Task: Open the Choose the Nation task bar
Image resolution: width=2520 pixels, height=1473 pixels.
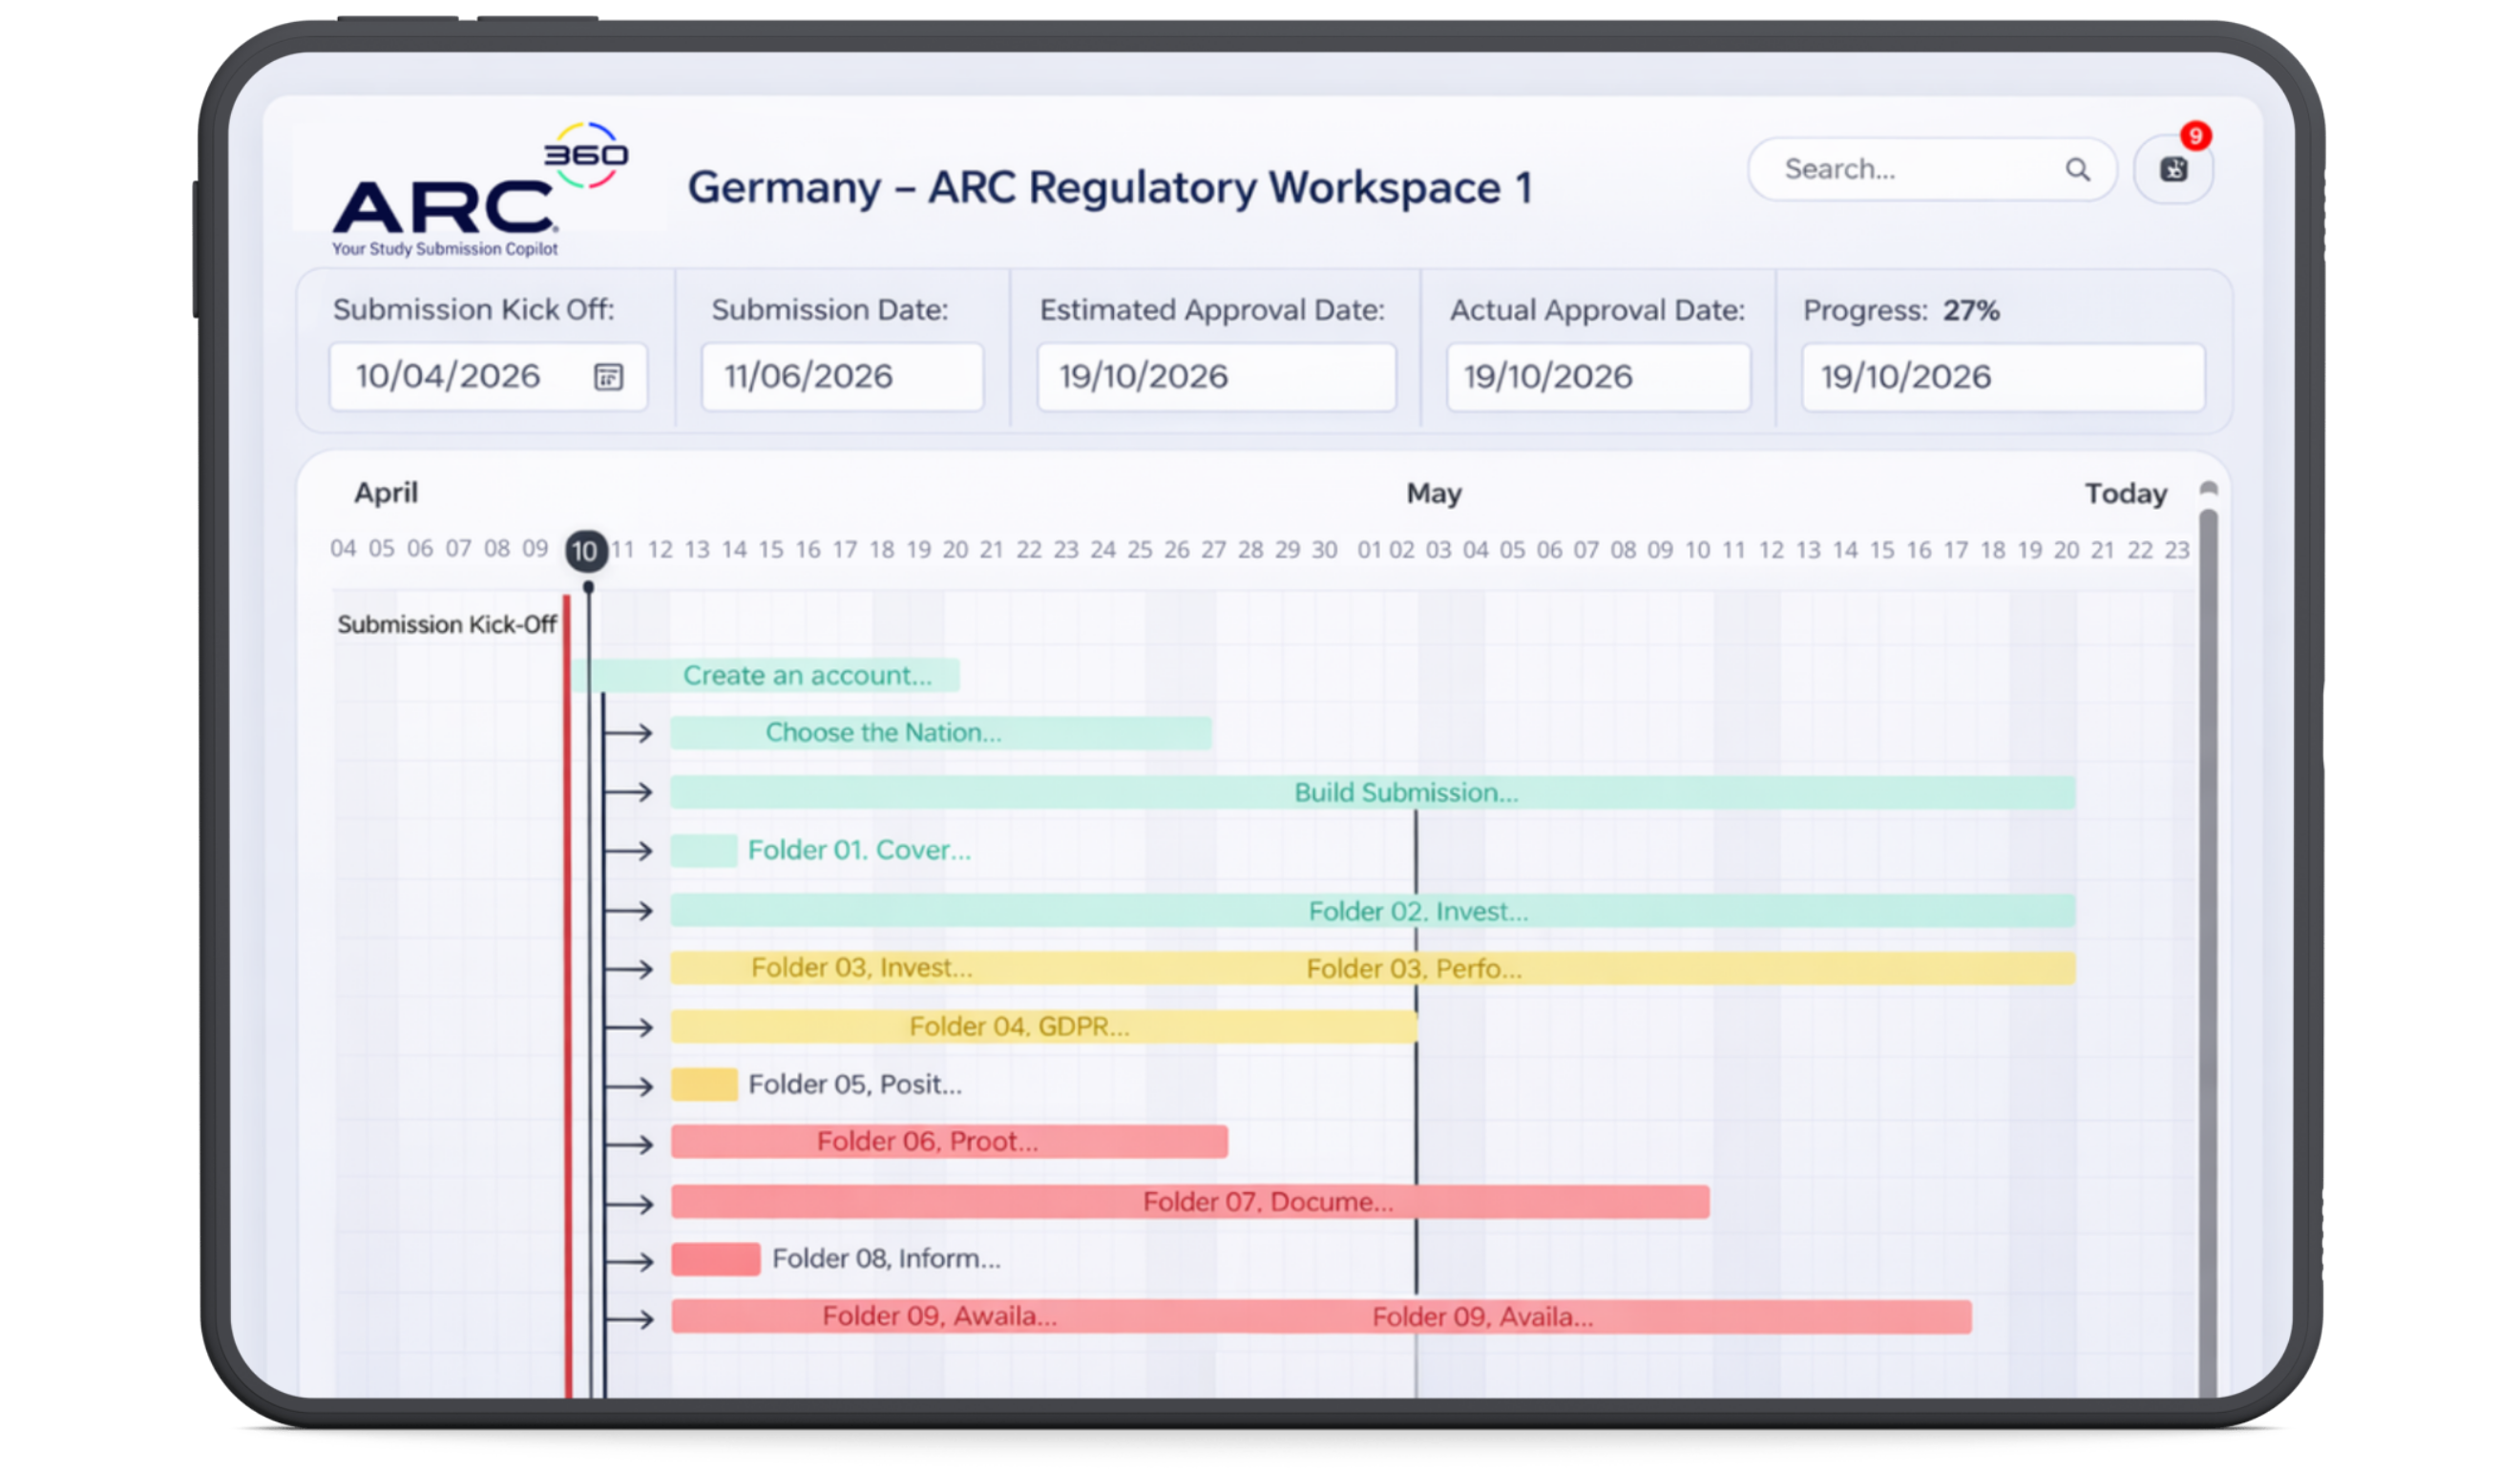Action: tap(941, 733)
